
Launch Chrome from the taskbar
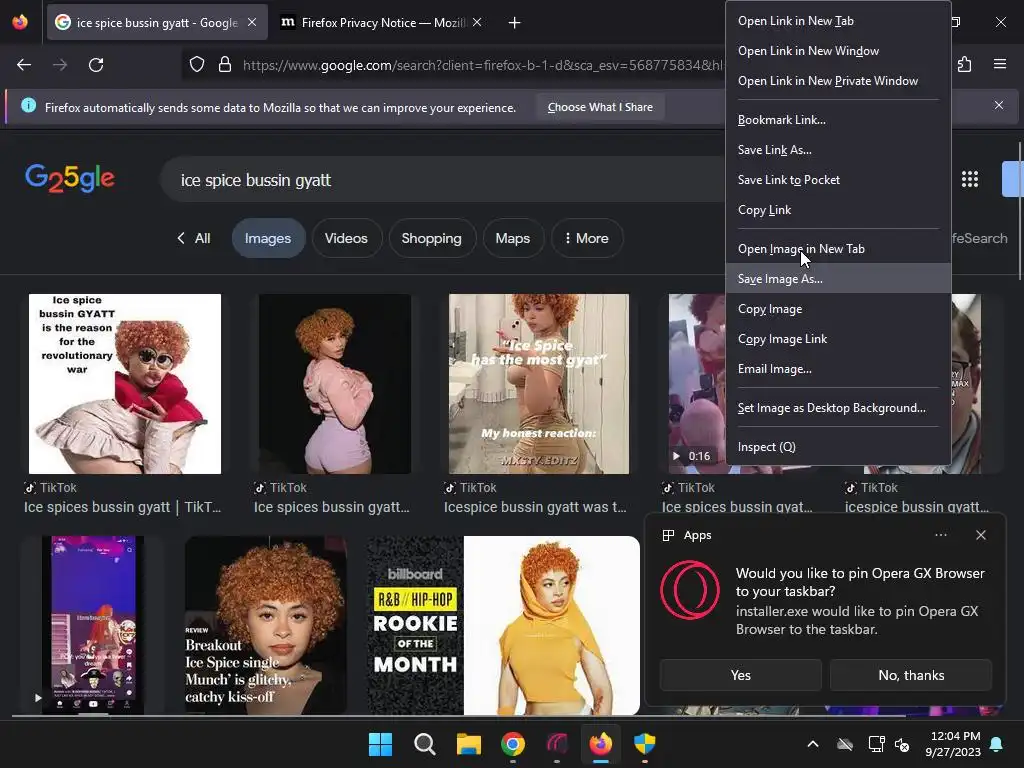click(x=513, y=743)
